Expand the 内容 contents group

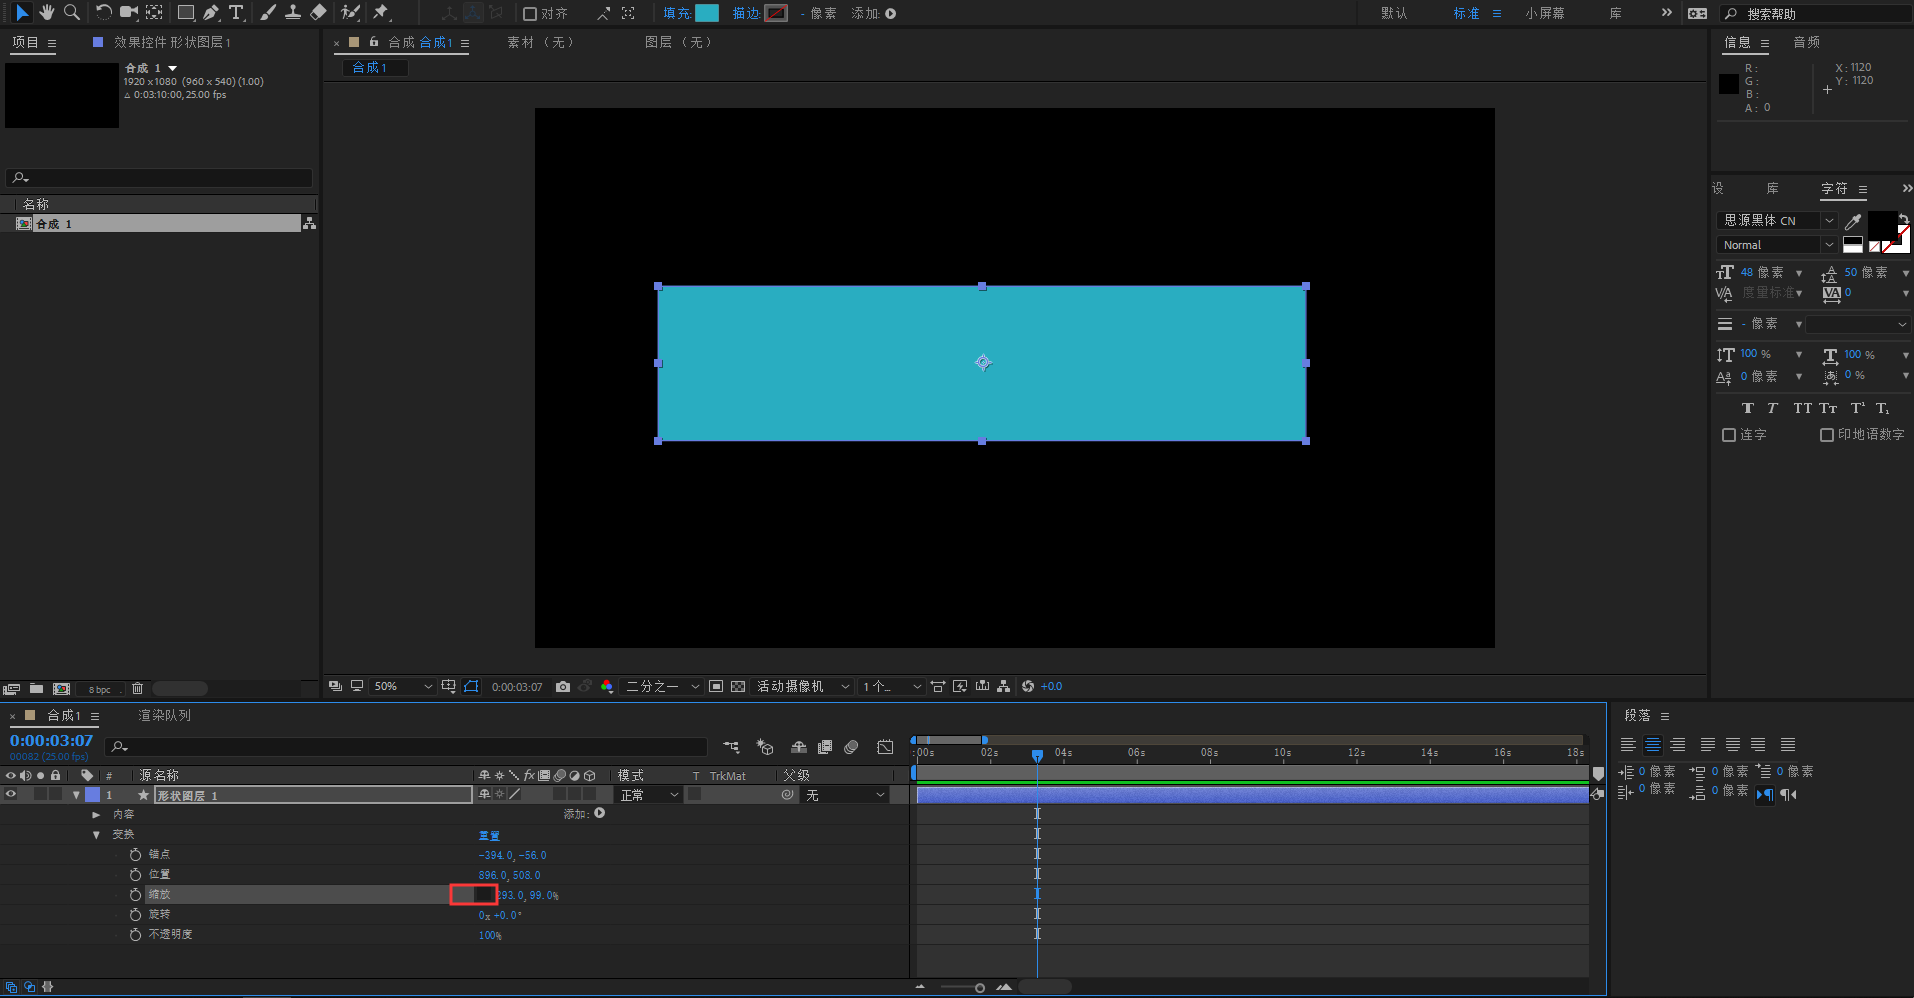[x=96, y=814]
